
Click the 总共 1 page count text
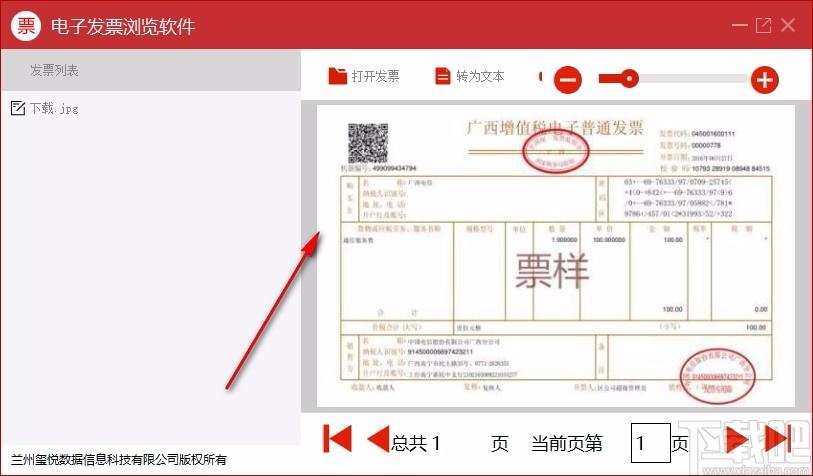click(416, 443)
